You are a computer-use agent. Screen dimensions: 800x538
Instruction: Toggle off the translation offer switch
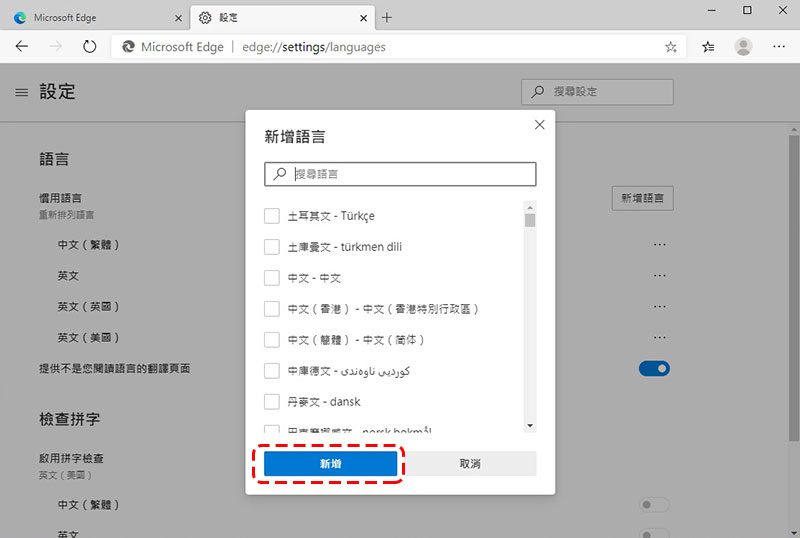[654, 369]
